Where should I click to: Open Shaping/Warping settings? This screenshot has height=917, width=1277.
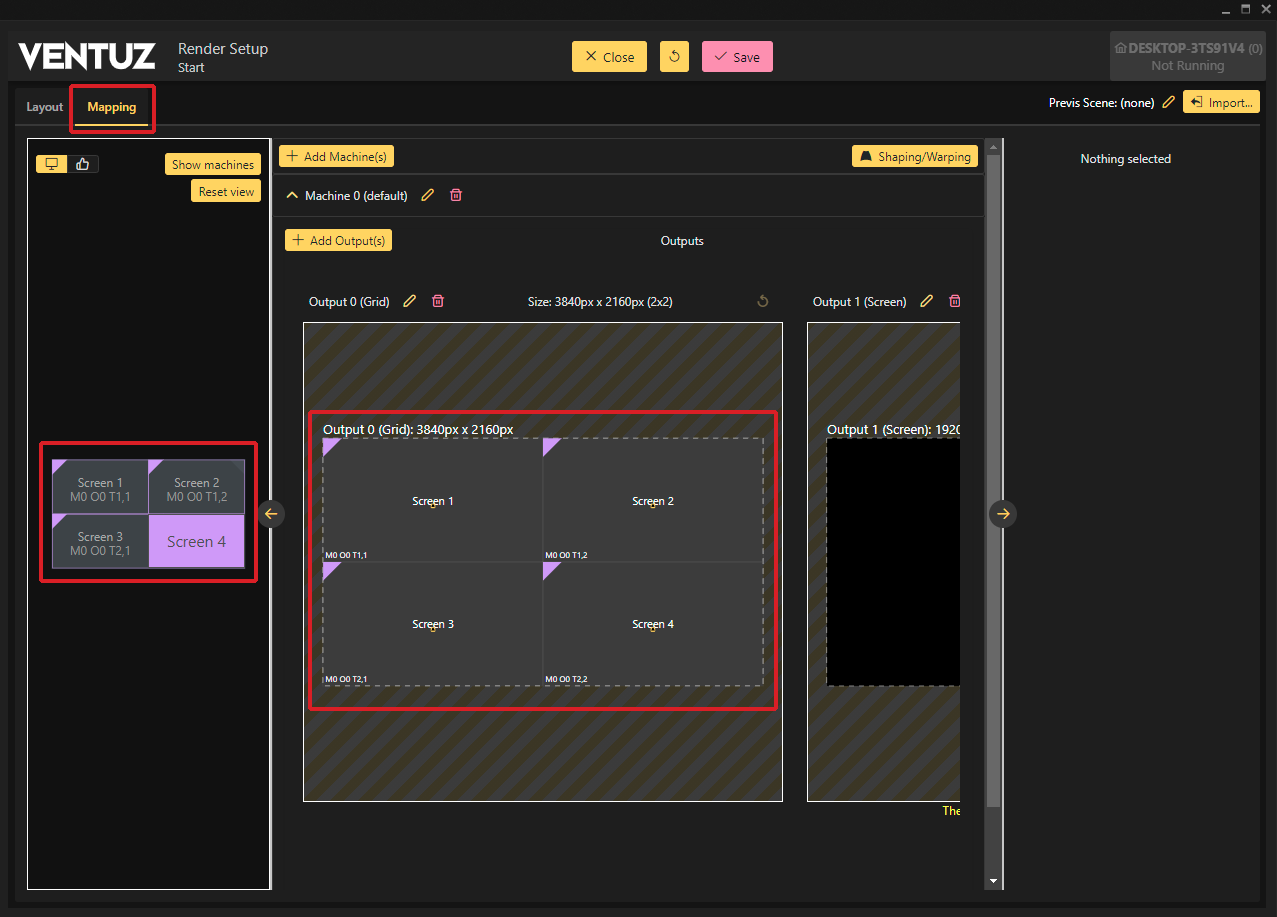(915, 156)
